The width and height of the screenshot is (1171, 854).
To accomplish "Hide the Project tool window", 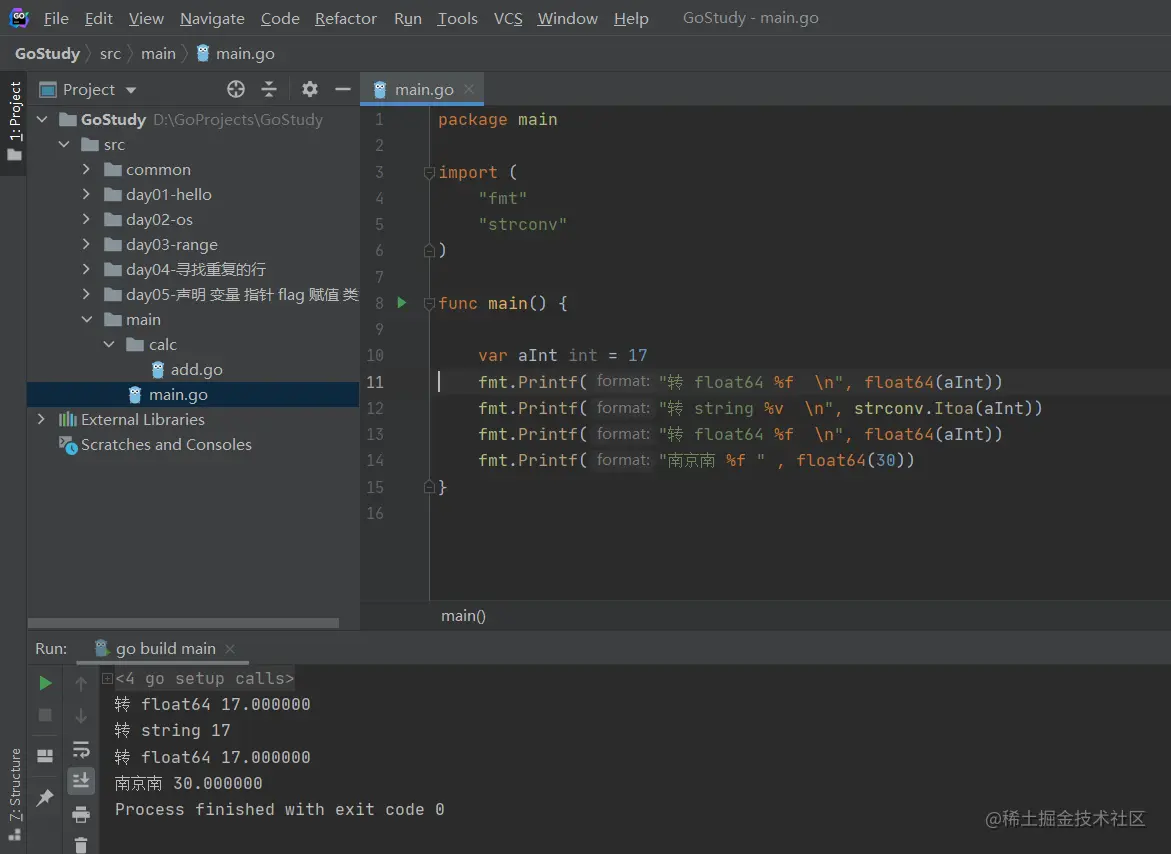I will click(343, 90).
